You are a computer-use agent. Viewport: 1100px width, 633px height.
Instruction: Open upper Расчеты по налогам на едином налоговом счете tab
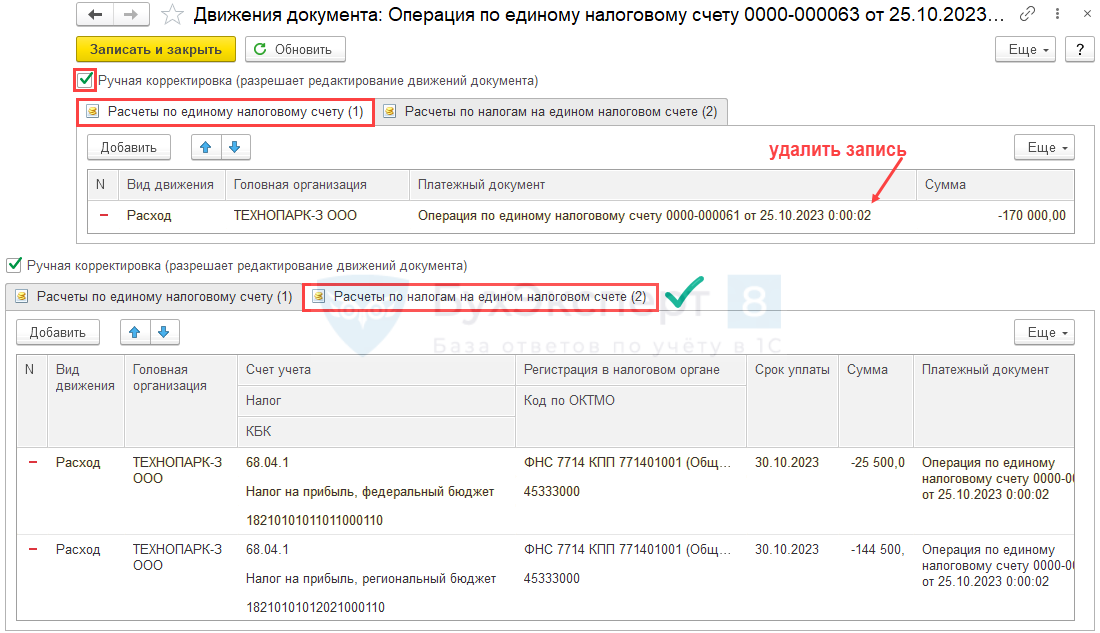click(551, 112)
